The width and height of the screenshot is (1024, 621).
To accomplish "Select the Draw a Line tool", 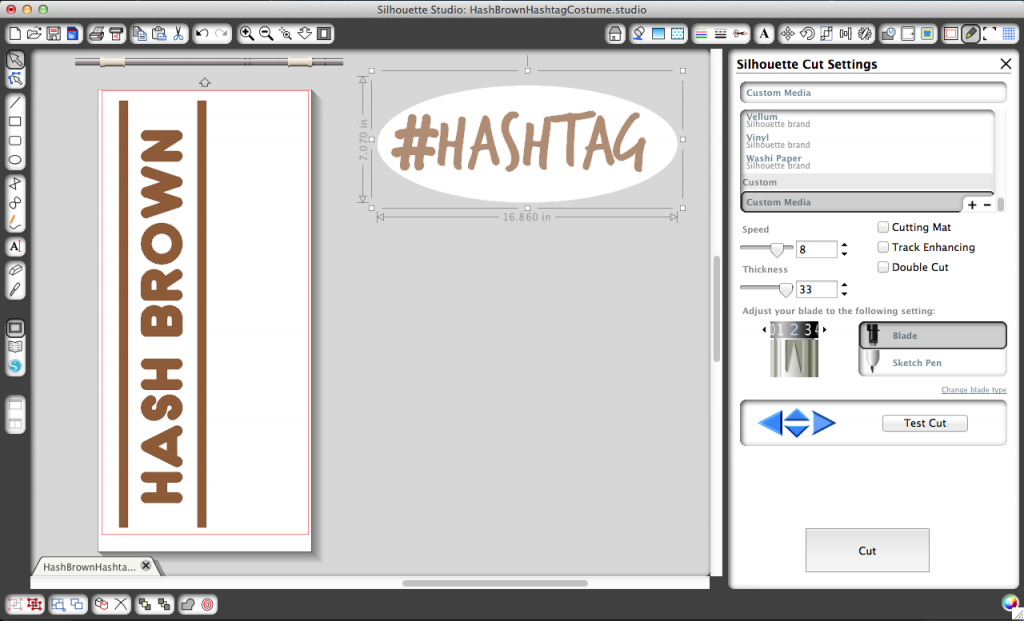I will 15,102.
